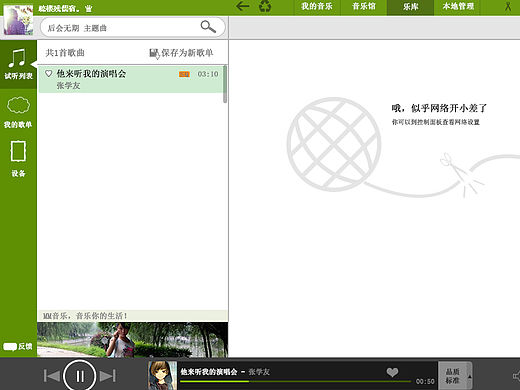Toggle the heart favorite in player bar
The image size is (520, 390).
pos(392,372)
